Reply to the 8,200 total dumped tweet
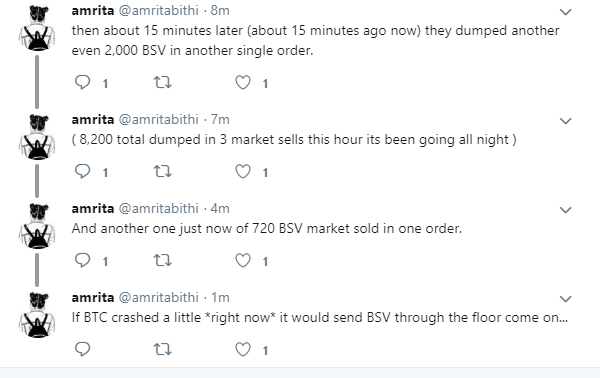This screenshot has width=600, height=378. coord(82,171)
